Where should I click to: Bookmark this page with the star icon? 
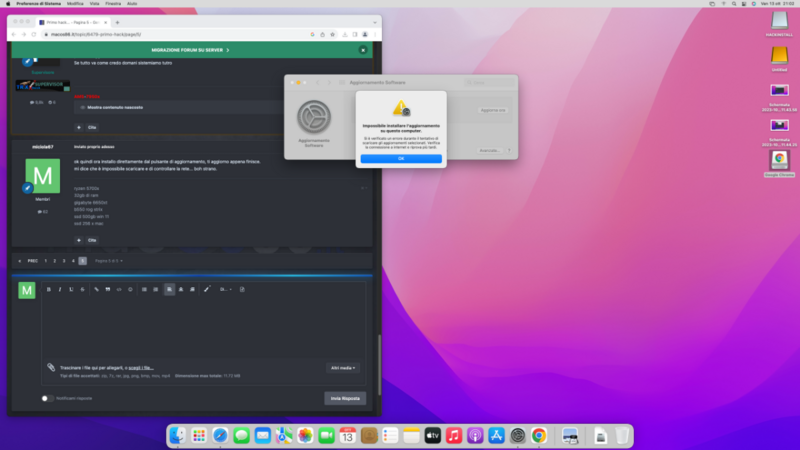(333, 34)
